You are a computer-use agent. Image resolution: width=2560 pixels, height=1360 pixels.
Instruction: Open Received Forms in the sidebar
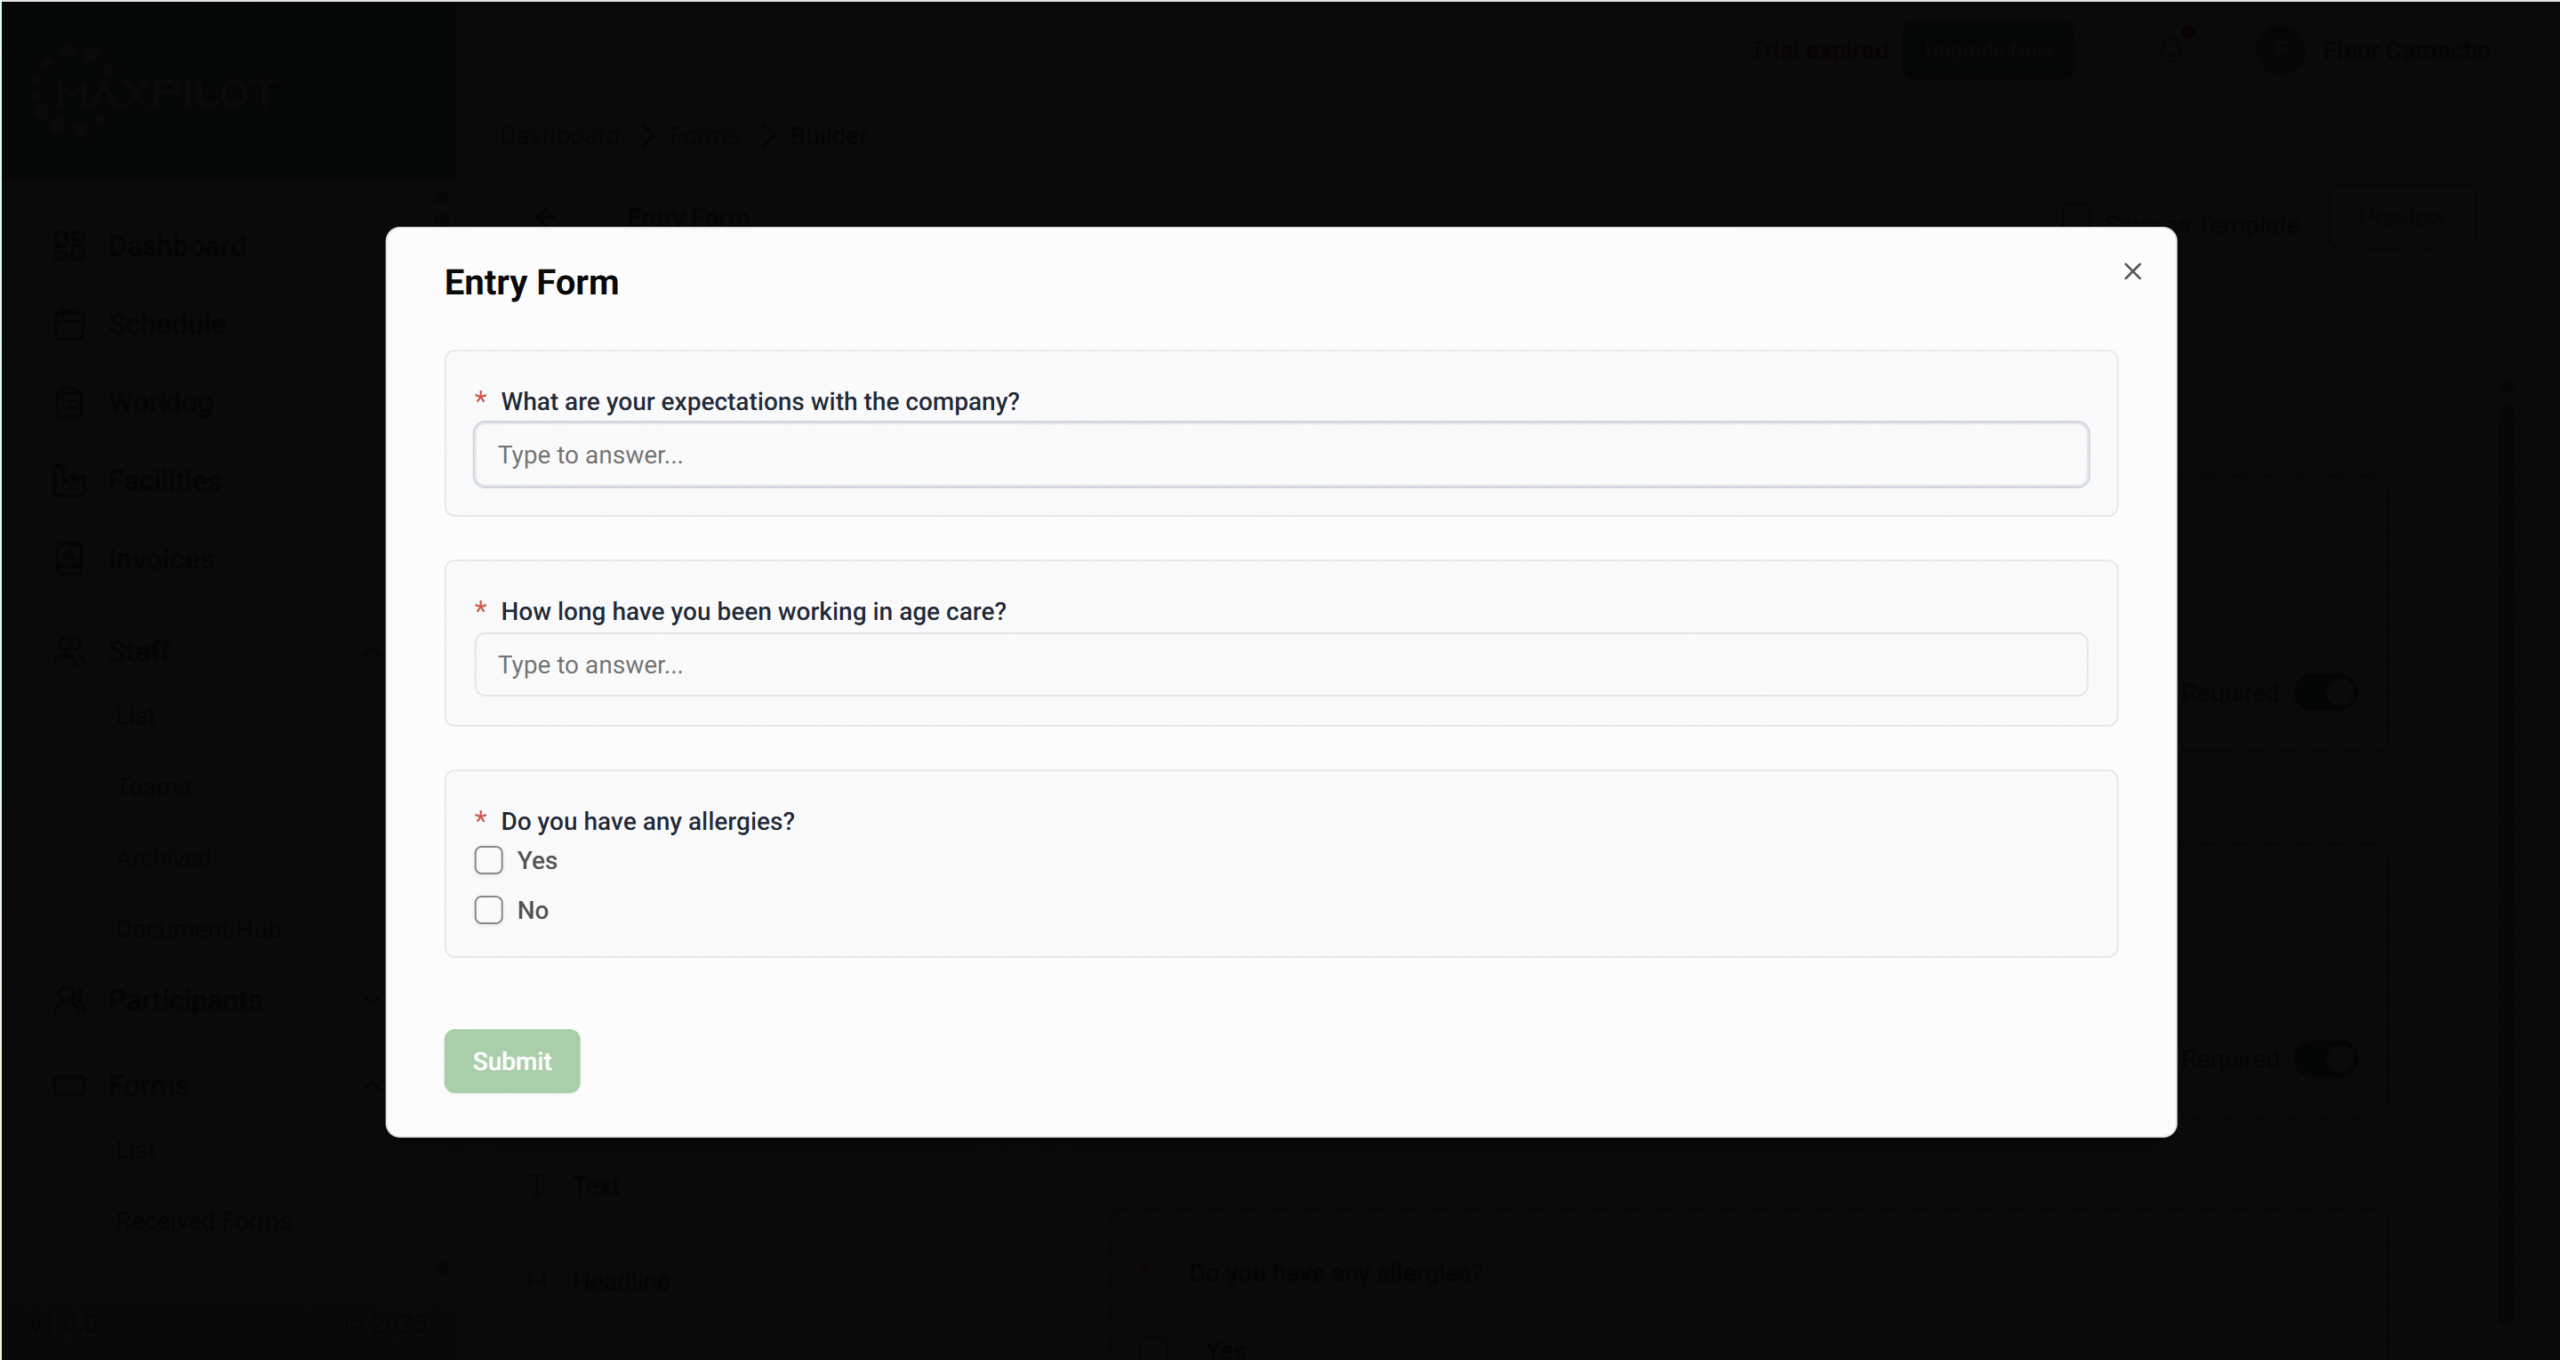pos(203,1221)
